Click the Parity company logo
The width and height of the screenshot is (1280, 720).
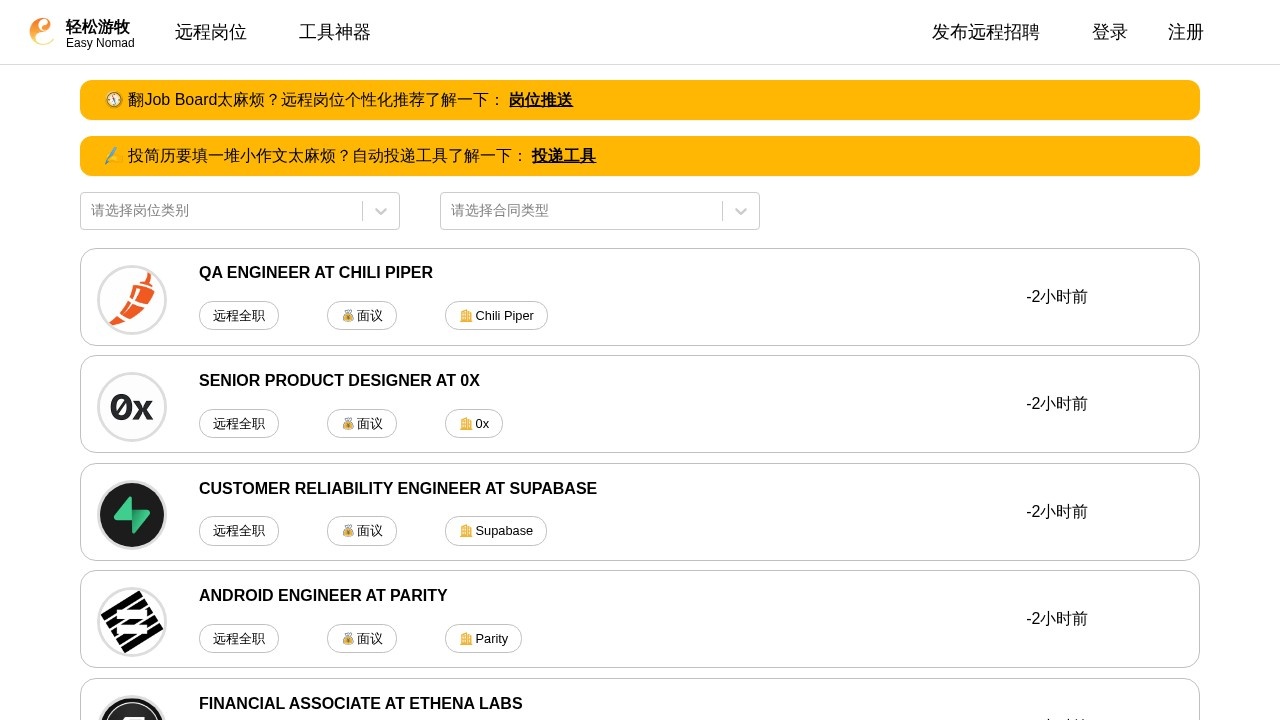[x=132, y=622]
